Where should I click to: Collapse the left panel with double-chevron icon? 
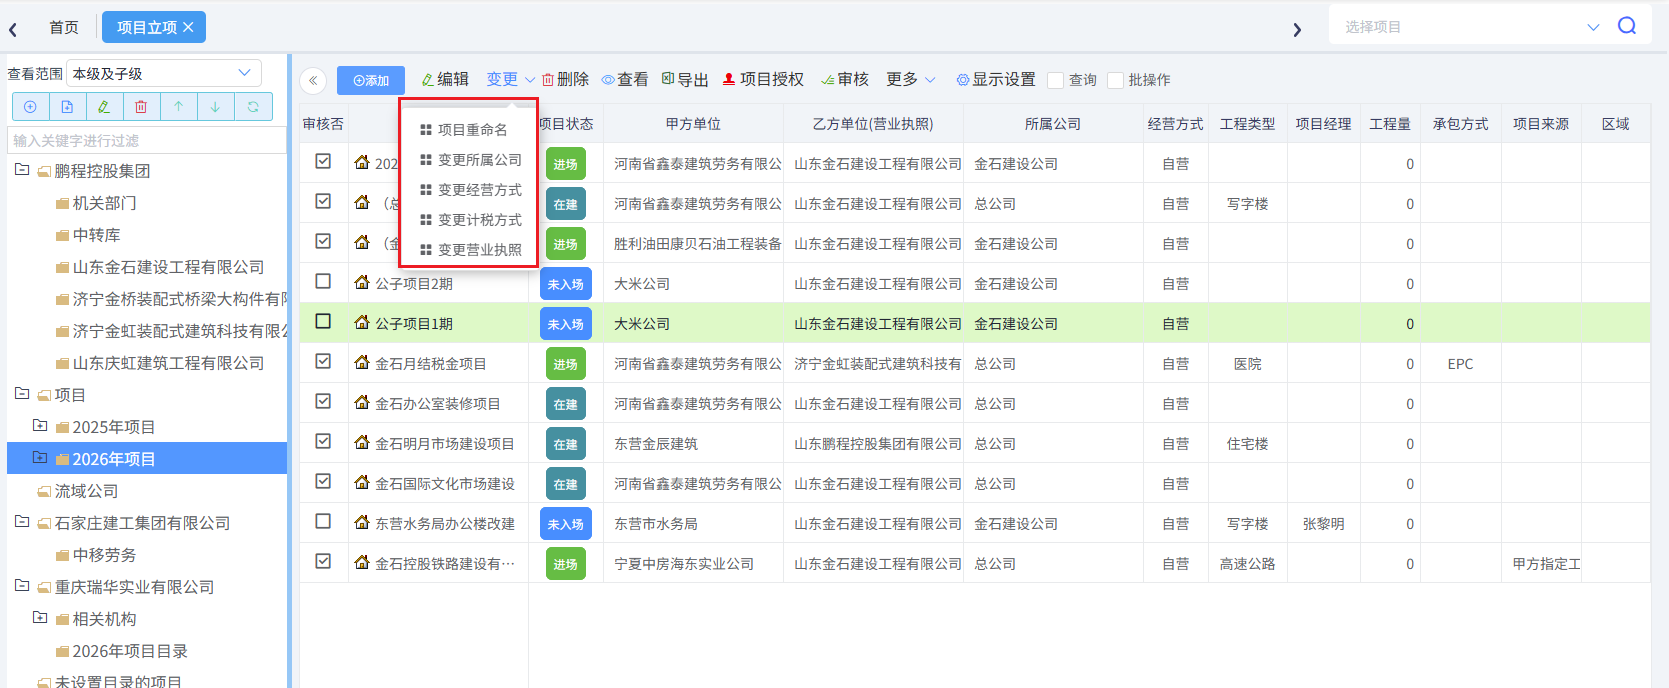tap(313, 81)
